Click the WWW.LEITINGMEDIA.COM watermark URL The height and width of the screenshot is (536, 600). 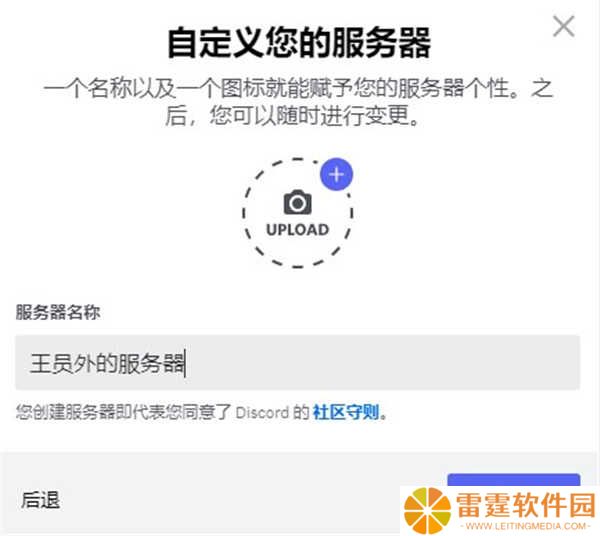(526, 526)
